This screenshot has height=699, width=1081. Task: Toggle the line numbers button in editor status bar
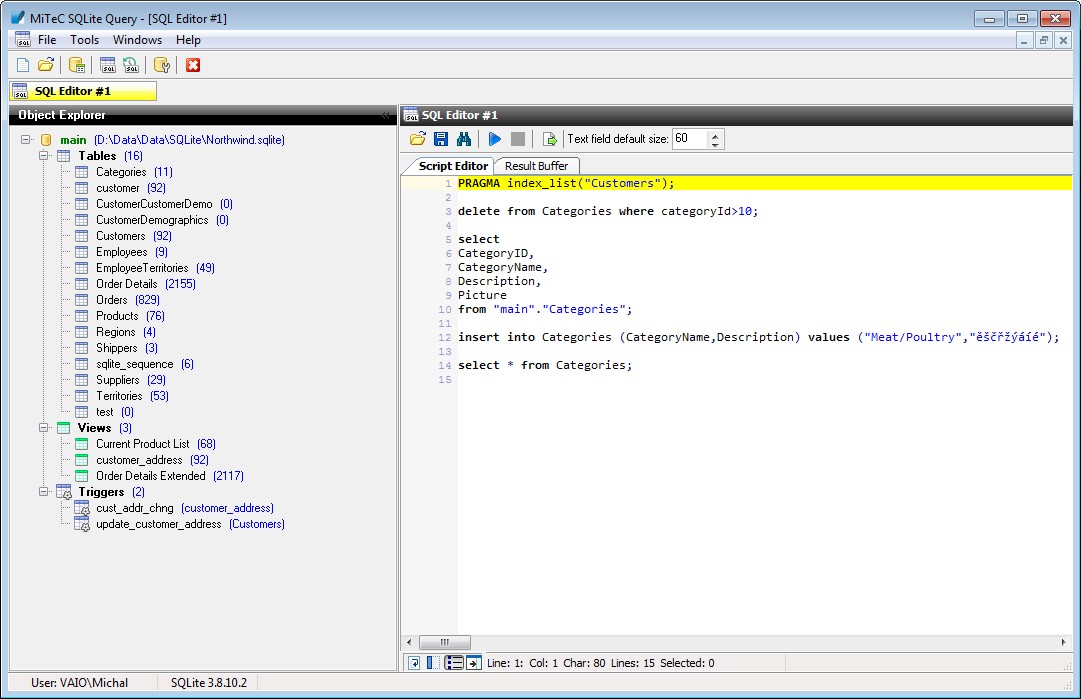454,663
